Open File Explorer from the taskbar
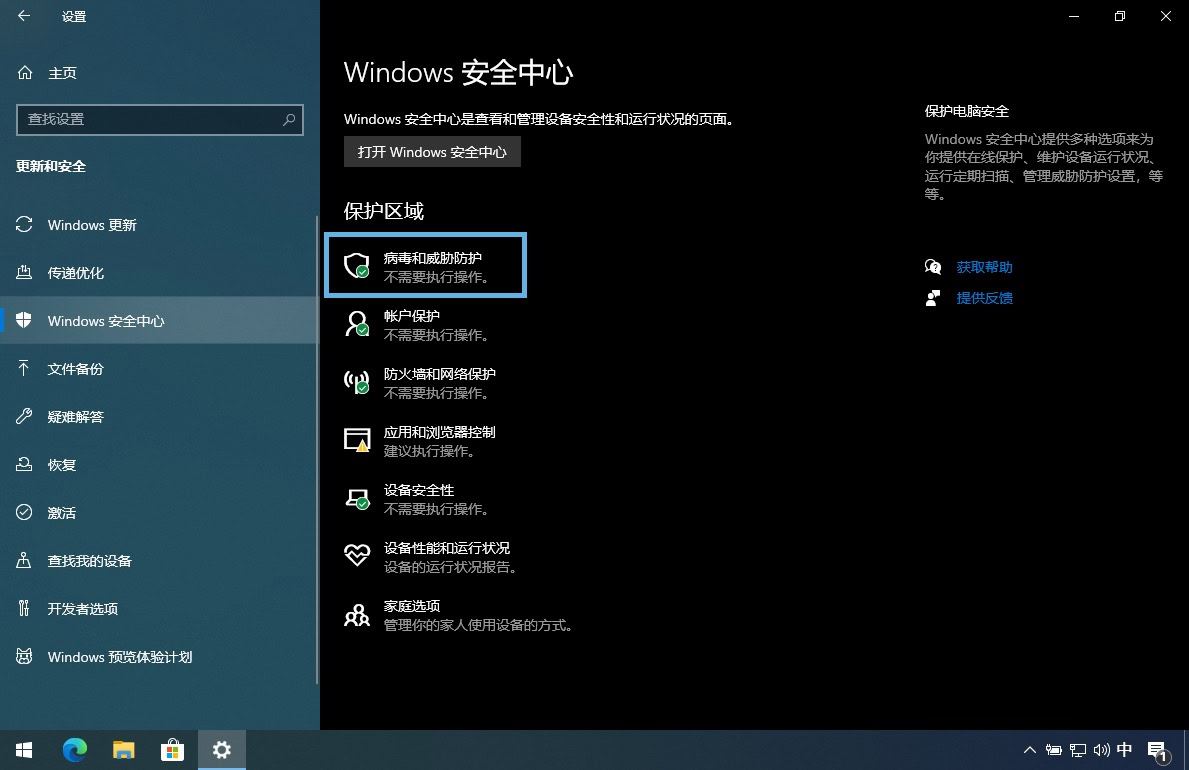Image resolution: width=1189 pixels, height=770 pixels. 124,750
